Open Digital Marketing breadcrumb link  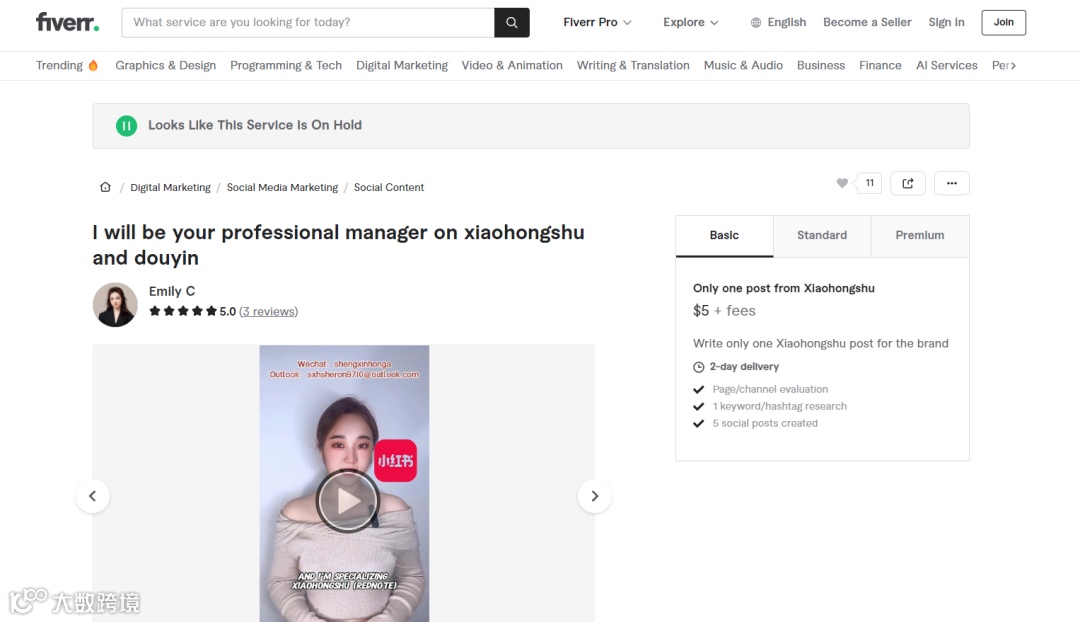coord(170,187)
